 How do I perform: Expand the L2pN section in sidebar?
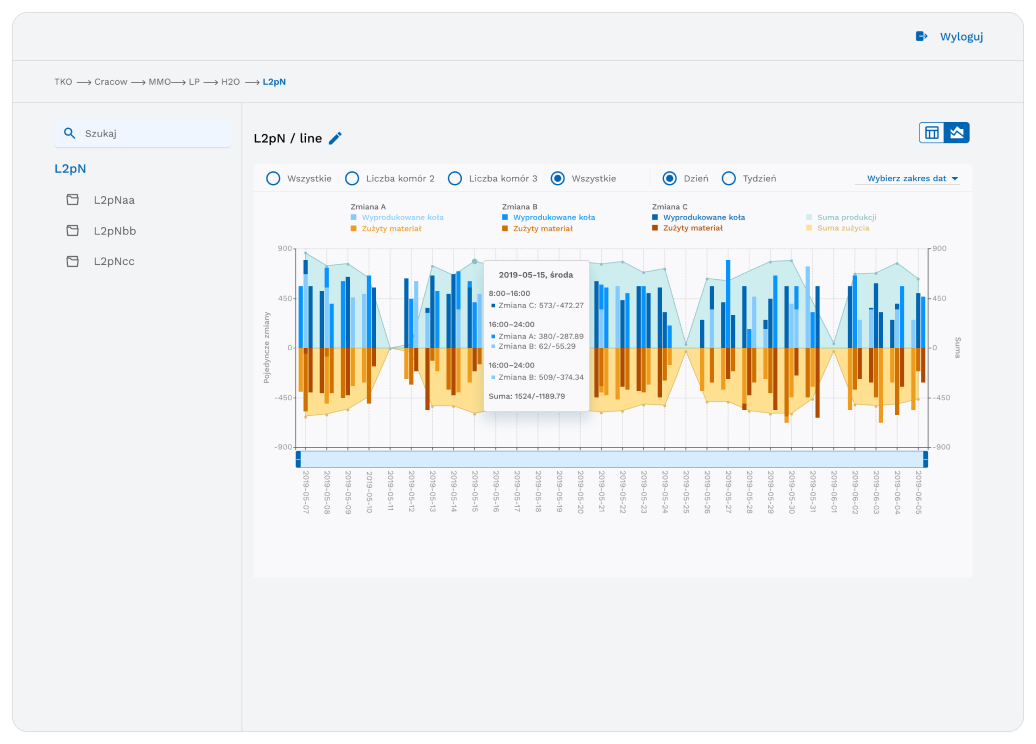(68, 168)
